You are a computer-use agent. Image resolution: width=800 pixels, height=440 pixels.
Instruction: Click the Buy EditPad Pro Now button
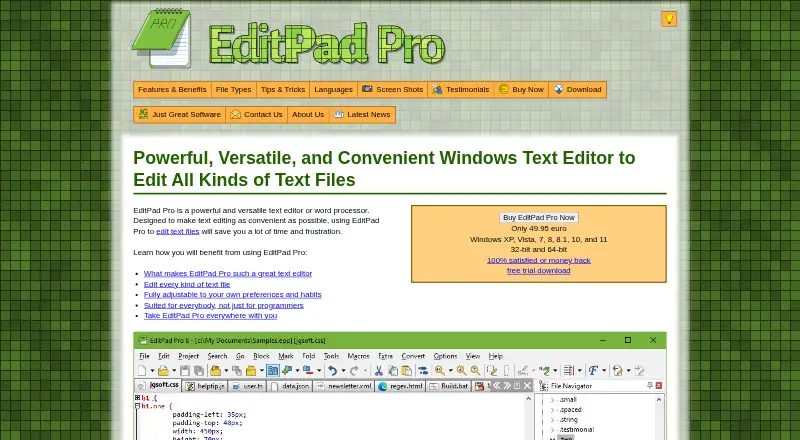coord(539,217)
